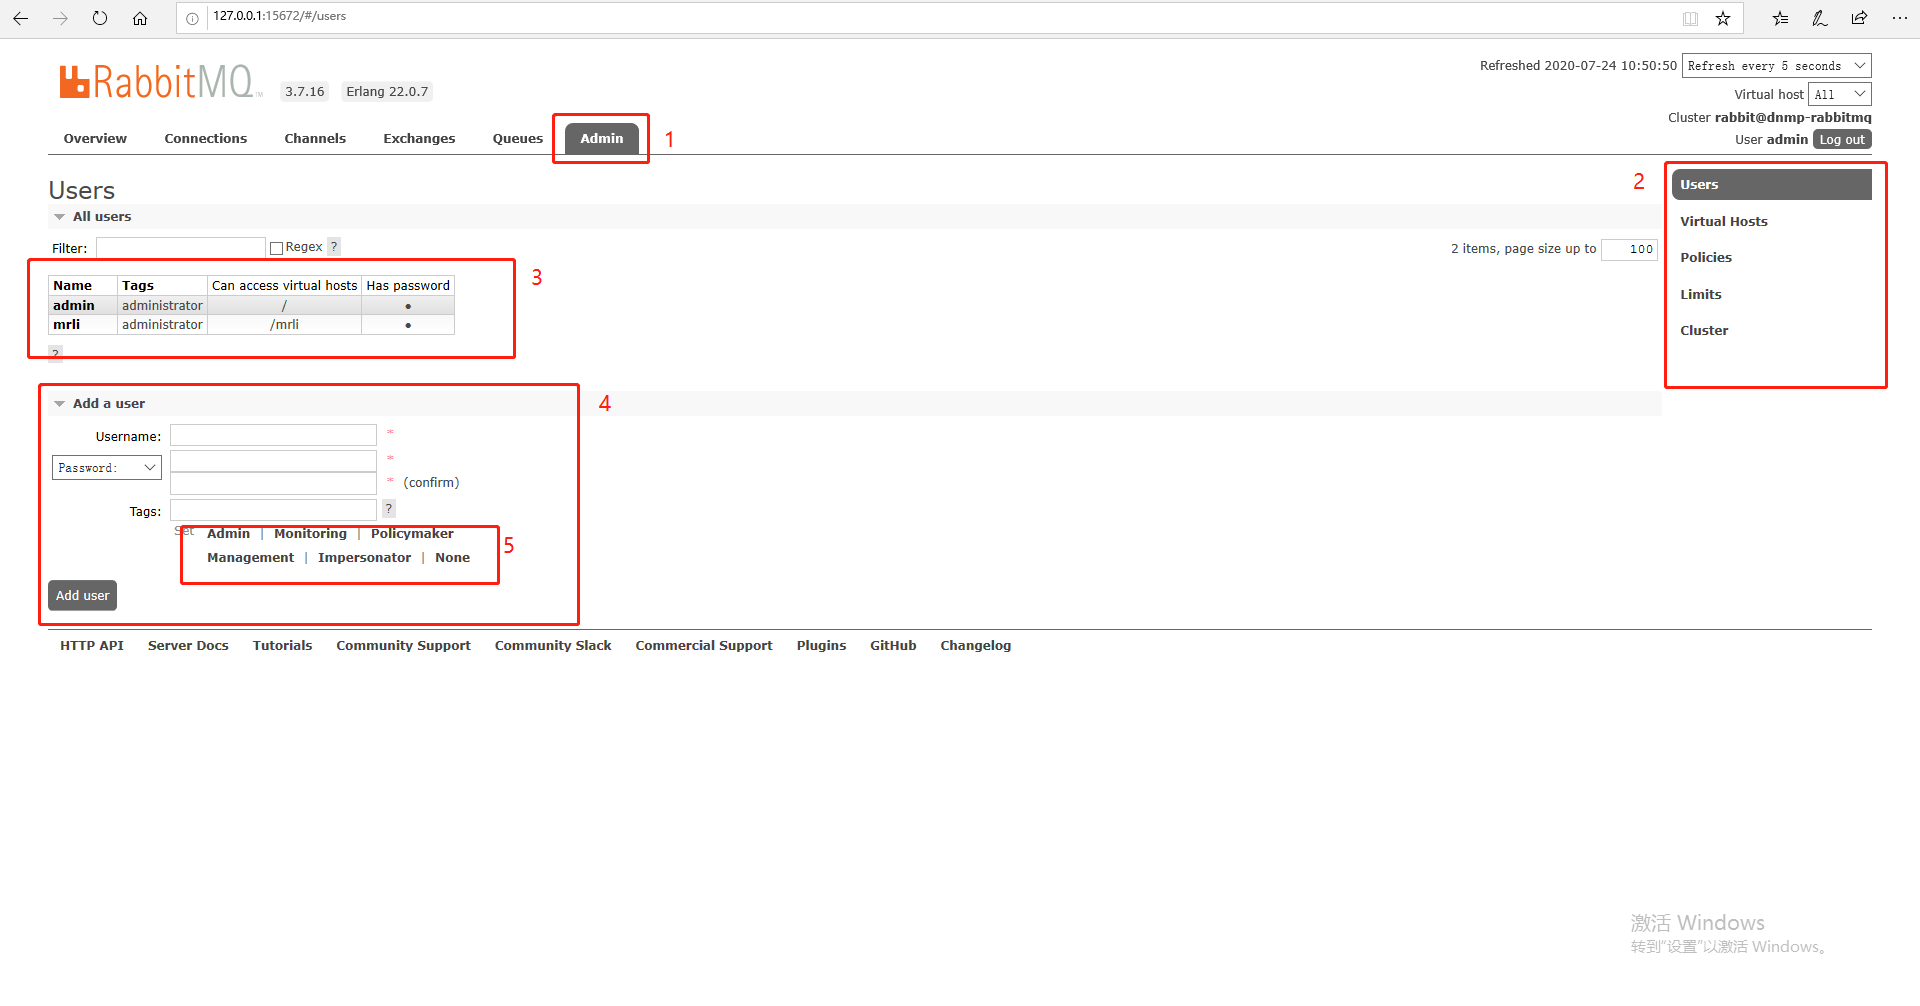Select the Admin tab
The height and width of the screenshot is (1006, 1920).
(602, 138)
